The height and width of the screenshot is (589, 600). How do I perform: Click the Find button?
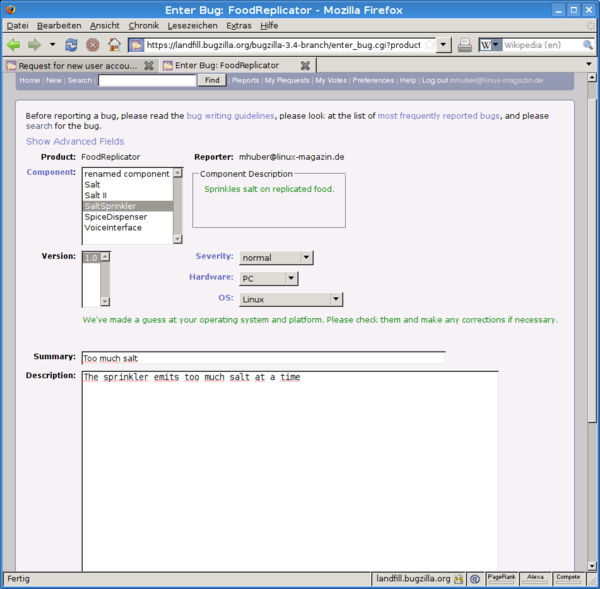[x=212, y=80]
